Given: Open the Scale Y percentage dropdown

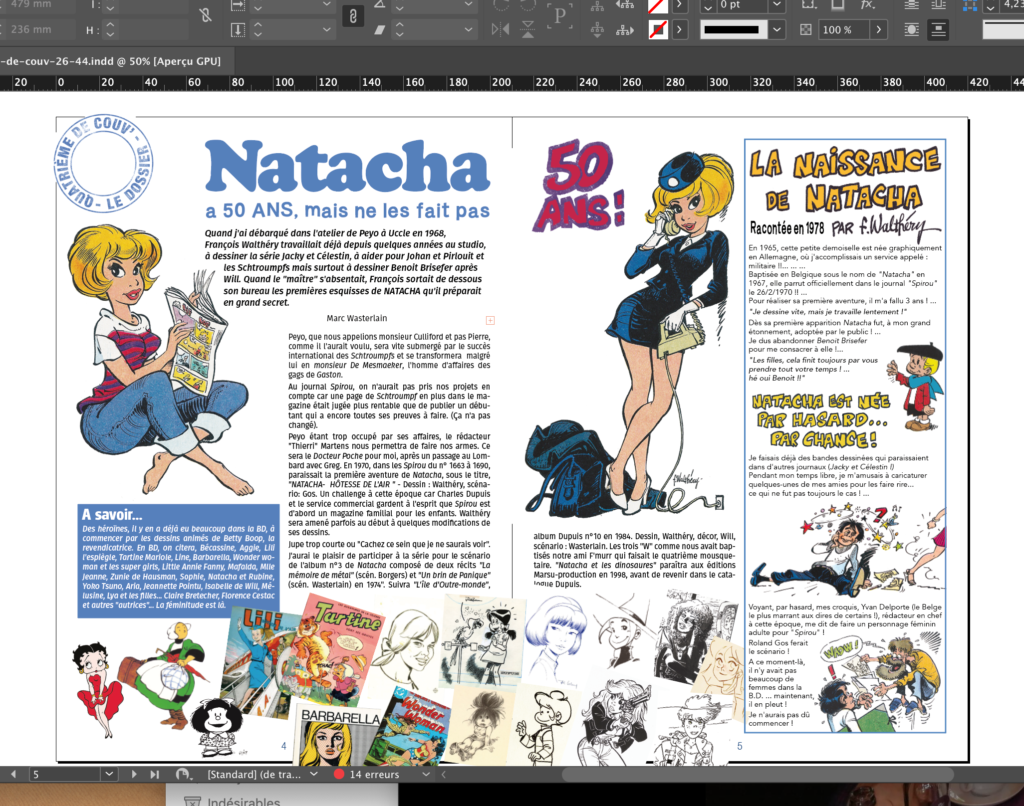Looking at the screenshot, I should coord(326,29).
